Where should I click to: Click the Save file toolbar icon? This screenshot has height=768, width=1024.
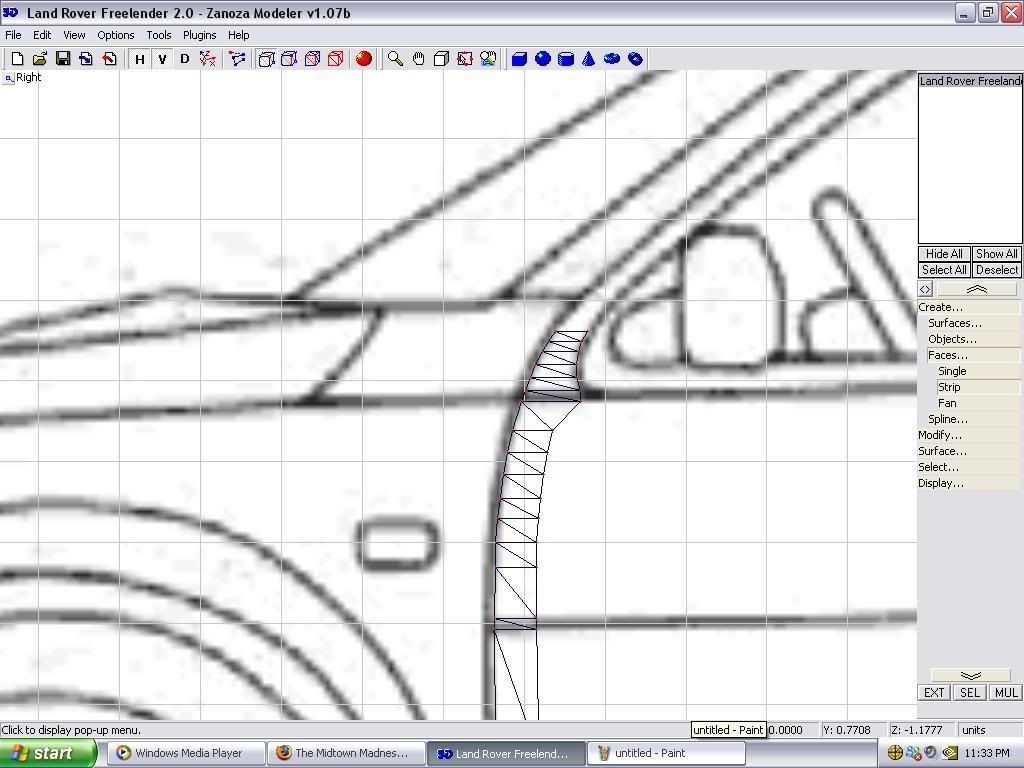click(x=63, y=59)
